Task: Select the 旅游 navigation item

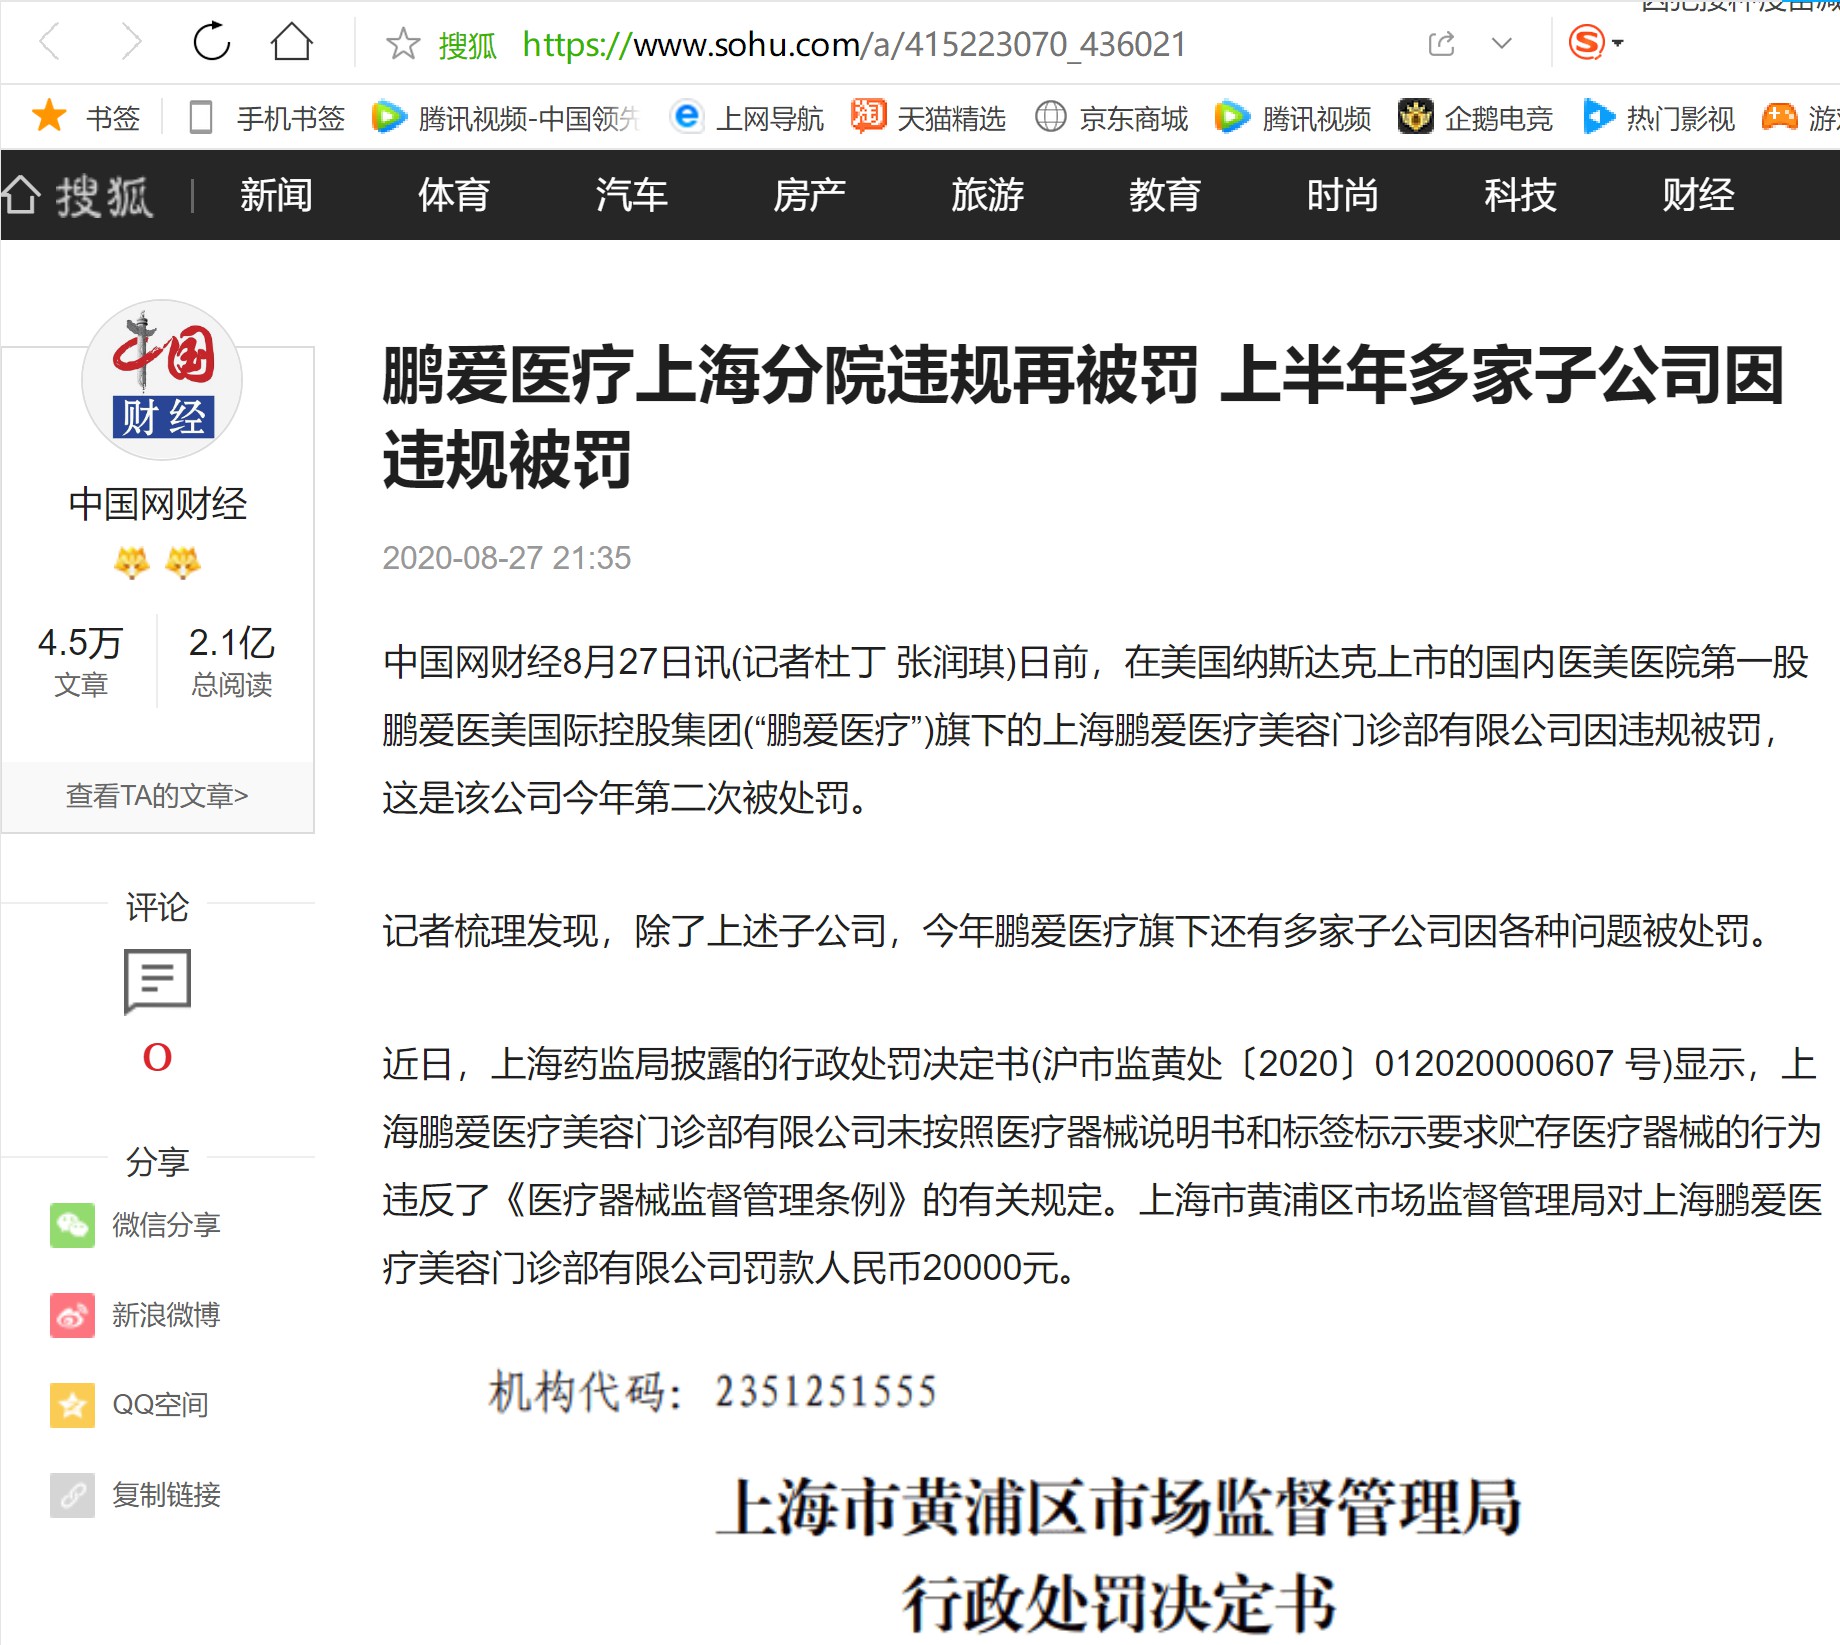Action: tap(987, 195)
